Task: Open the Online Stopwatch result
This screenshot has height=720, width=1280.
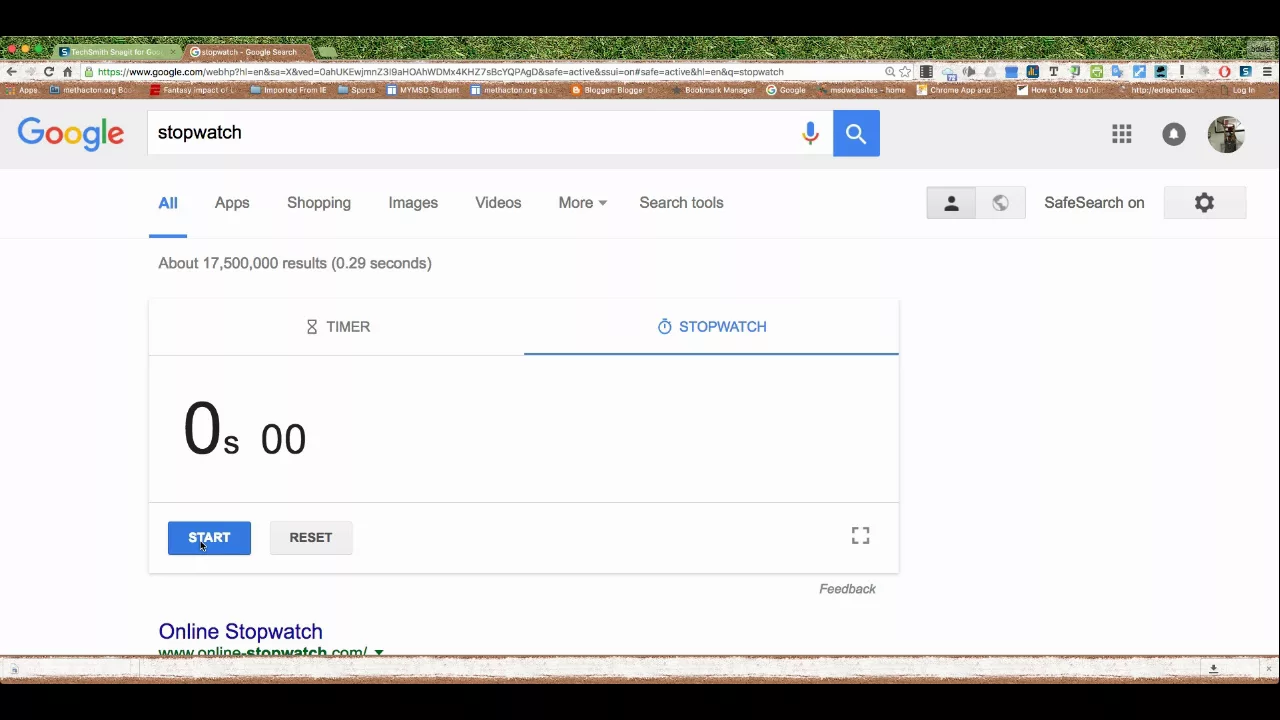Action: [x=240, y=631]
